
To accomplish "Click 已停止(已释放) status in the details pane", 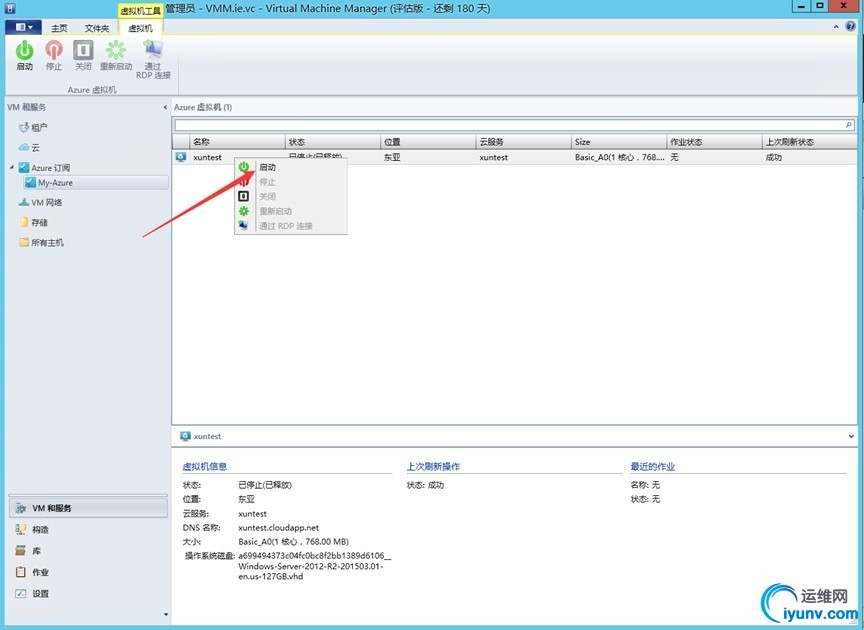I will pos(264,485).
